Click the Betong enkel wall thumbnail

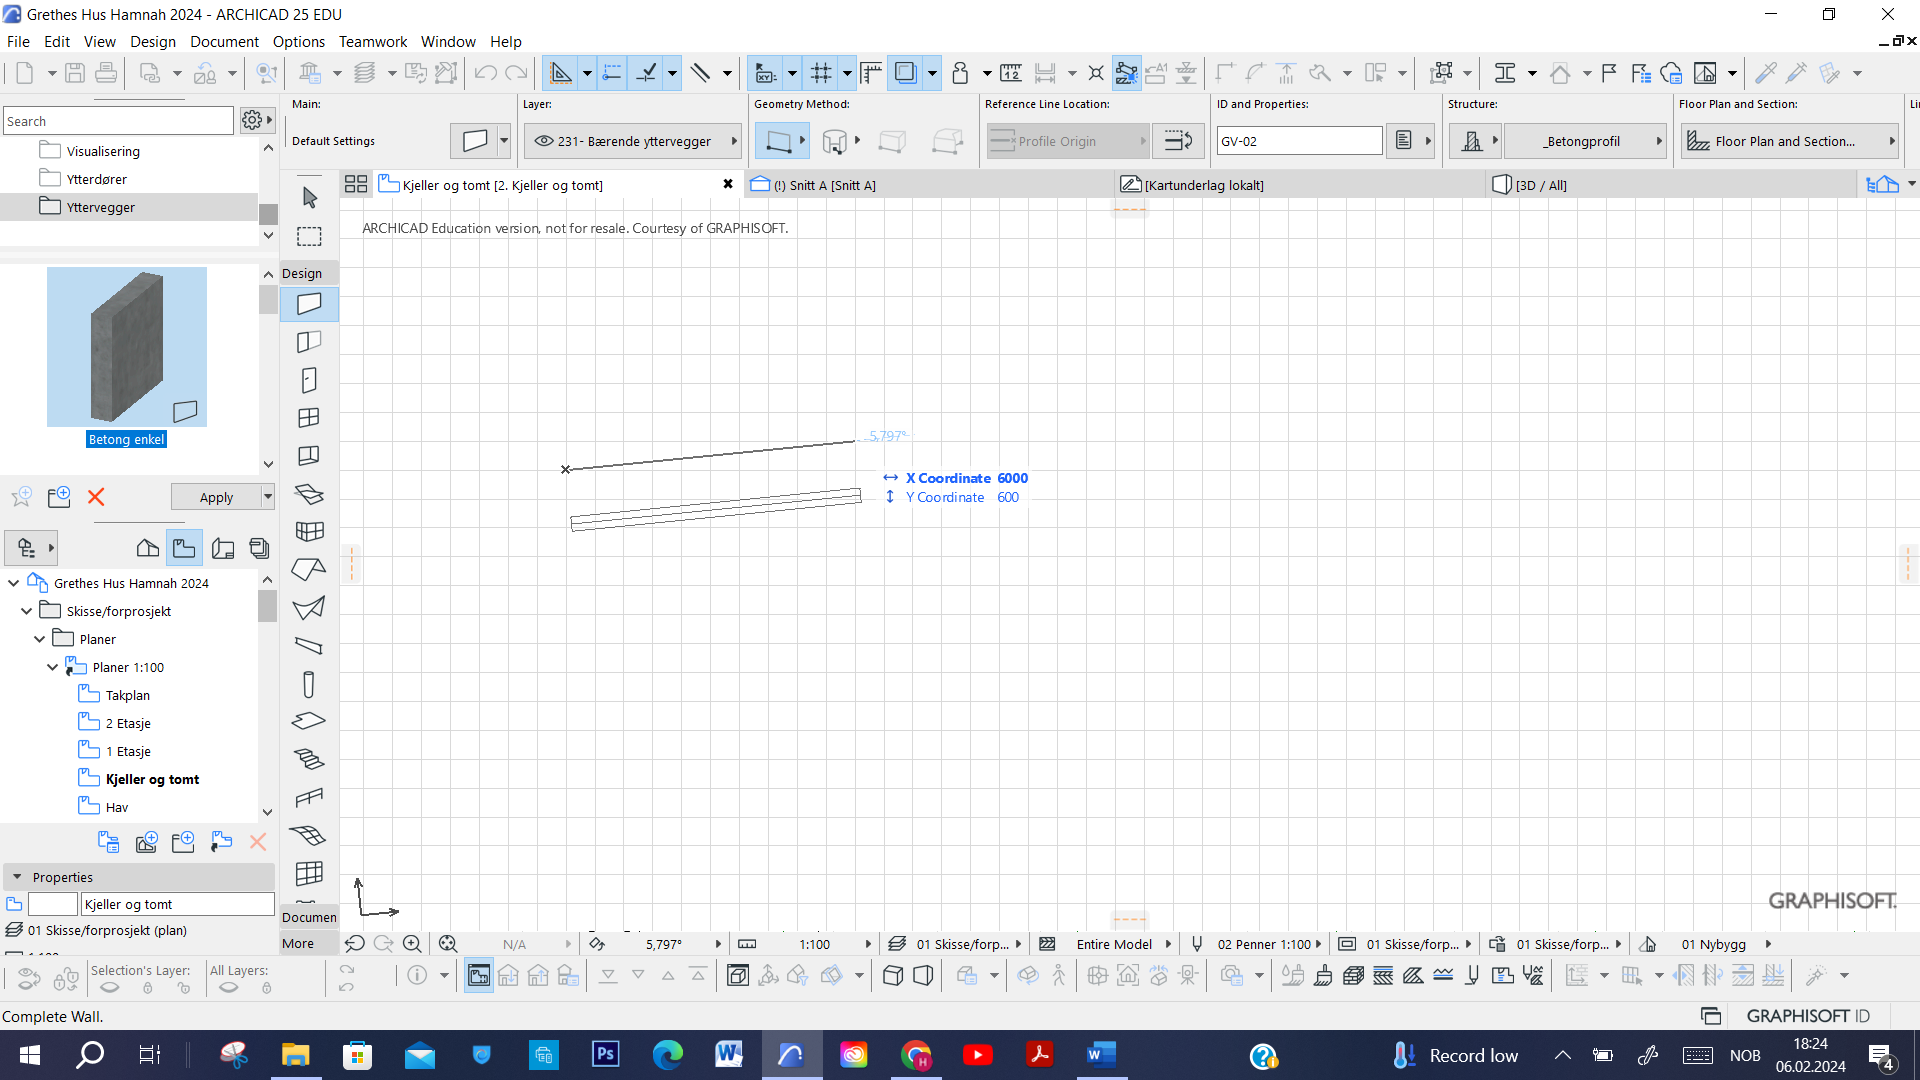tap(127, 347)
